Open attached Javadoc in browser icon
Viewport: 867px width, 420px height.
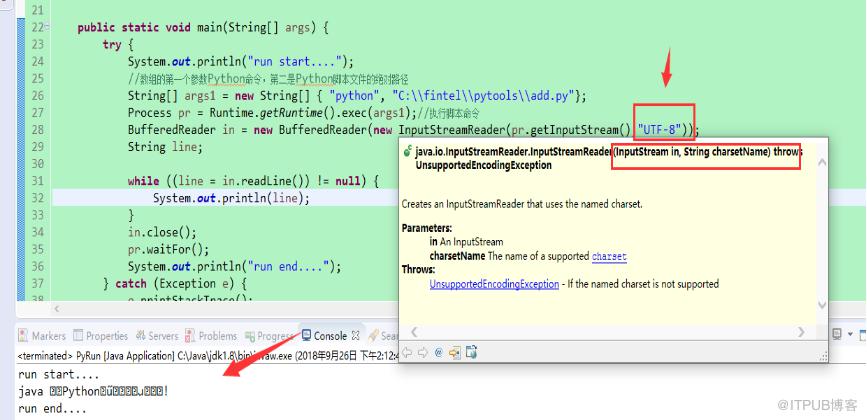tap(471, 352)
